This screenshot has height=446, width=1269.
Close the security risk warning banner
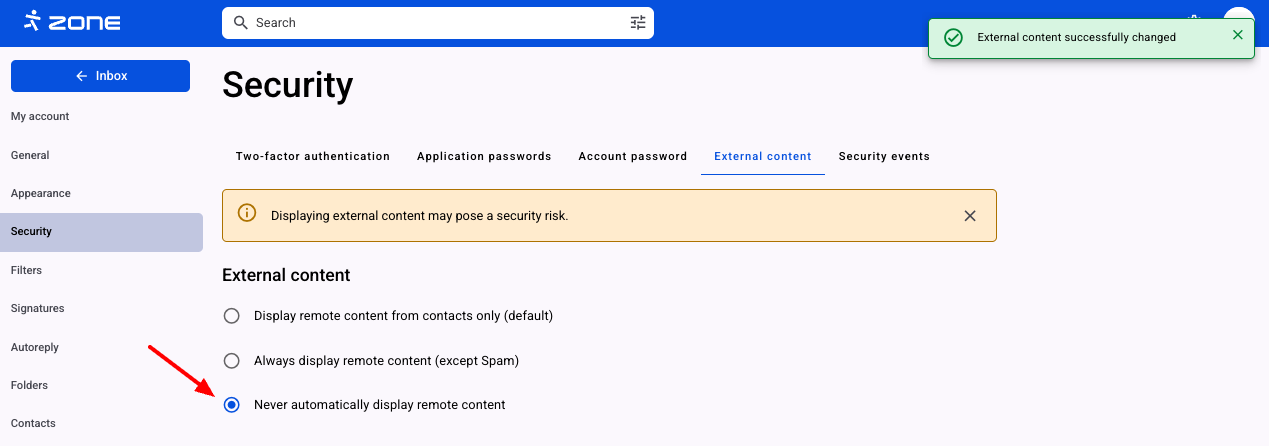pos(969,215)
